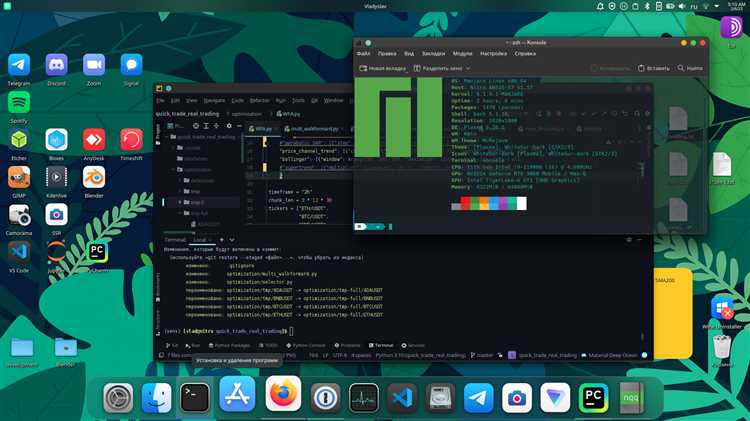
Task: Launch Zoom from the desktop
Action: (x=94, y=66)
